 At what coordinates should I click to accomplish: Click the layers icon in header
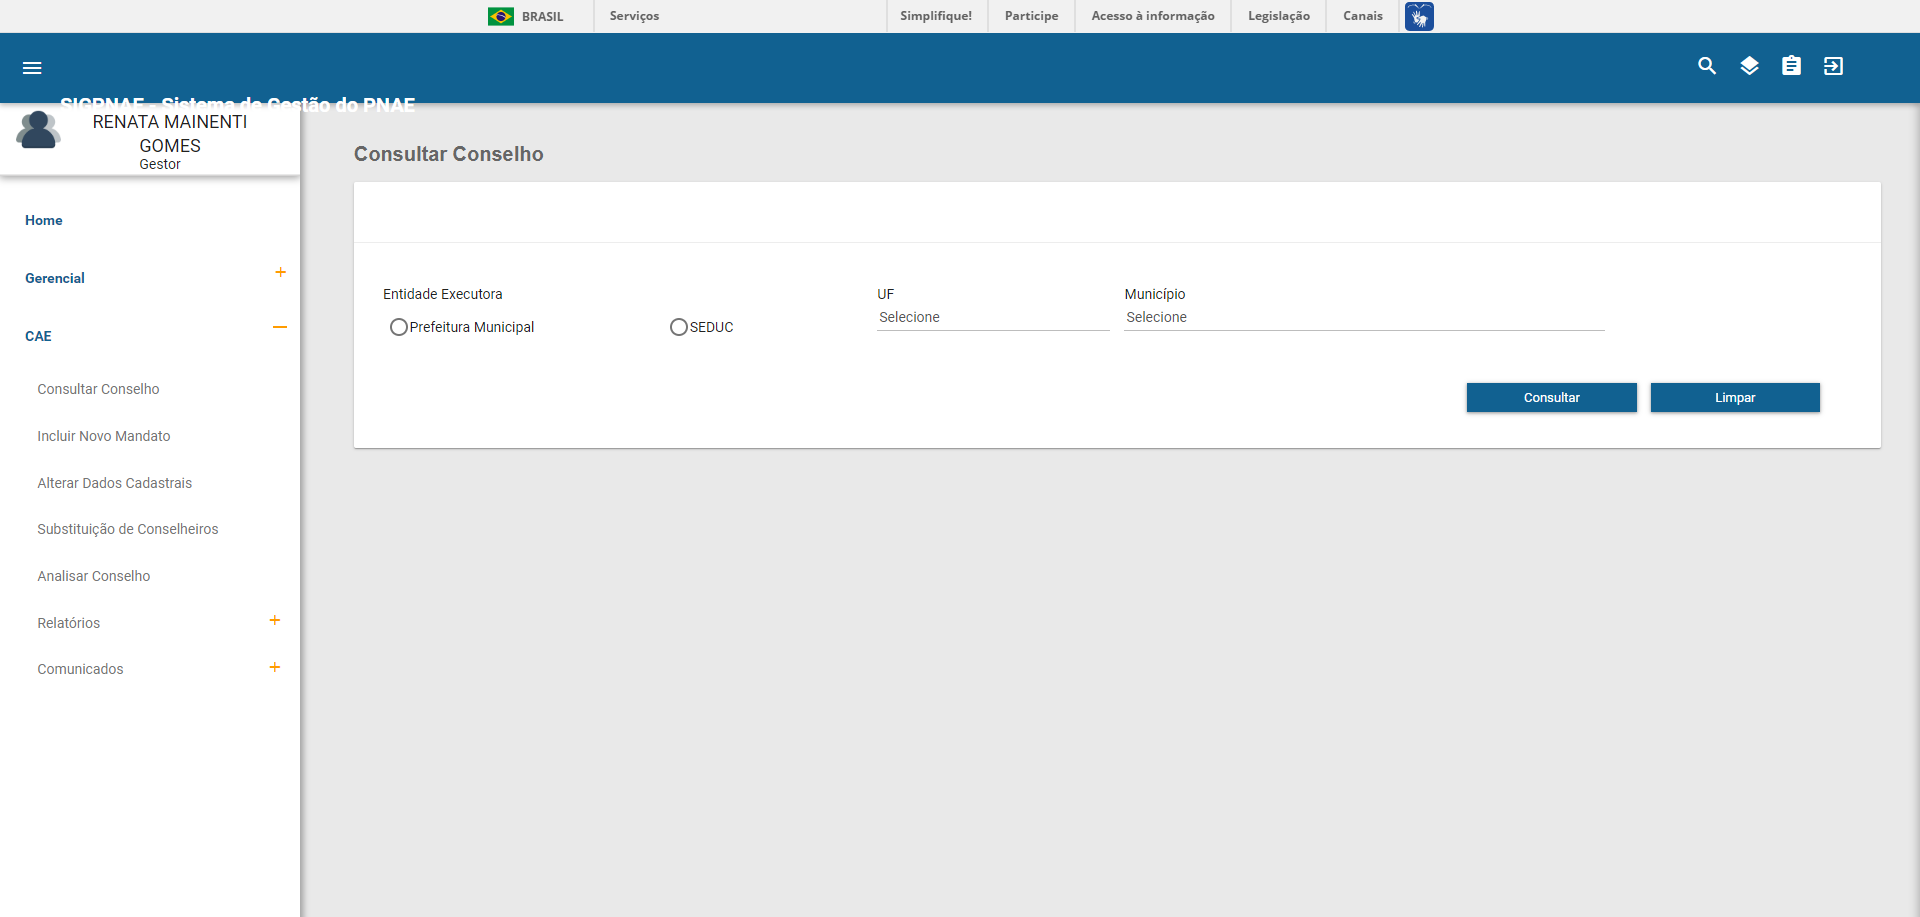pos(1749,66)
